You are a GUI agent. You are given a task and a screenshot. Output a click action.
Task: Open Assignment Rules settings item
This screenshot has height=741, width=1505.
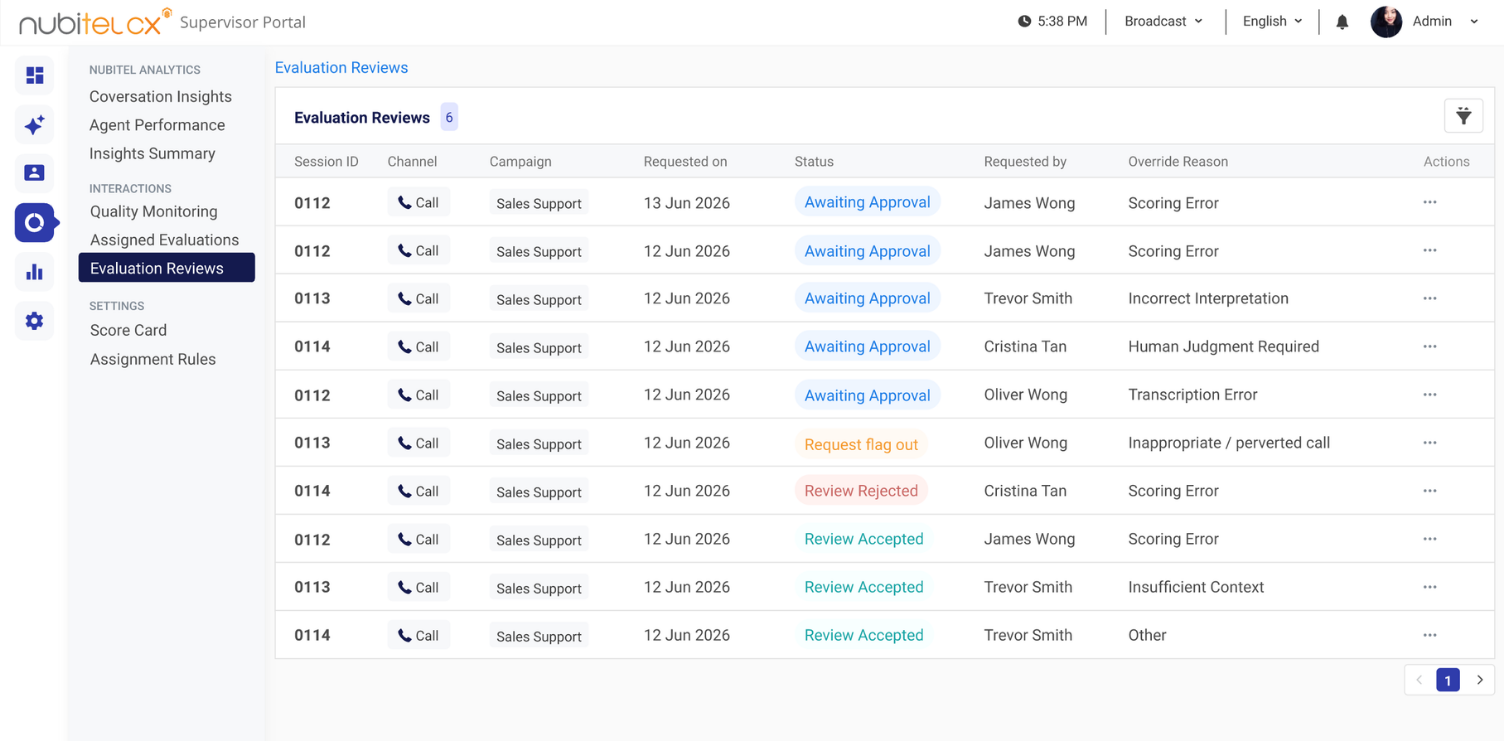click(x=153, y=359)
